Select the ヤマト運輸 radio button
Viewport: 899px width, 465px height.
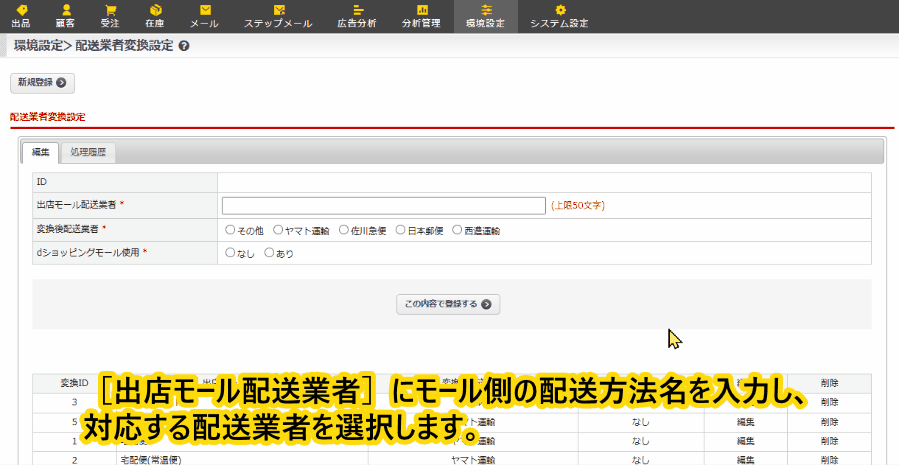[x=278, y=230]
